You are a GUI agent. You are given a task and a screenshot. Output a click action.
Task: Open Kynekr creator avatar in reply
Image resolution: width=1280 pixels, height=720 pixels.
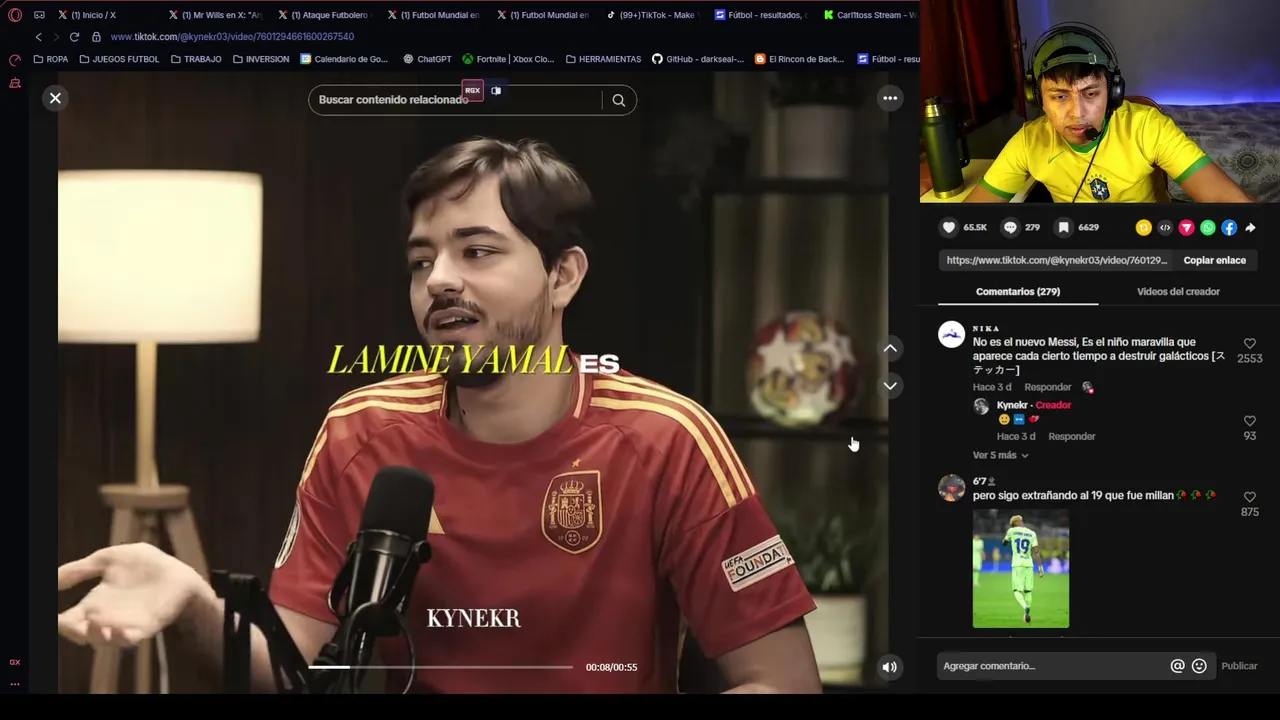[x=981, y=406]
